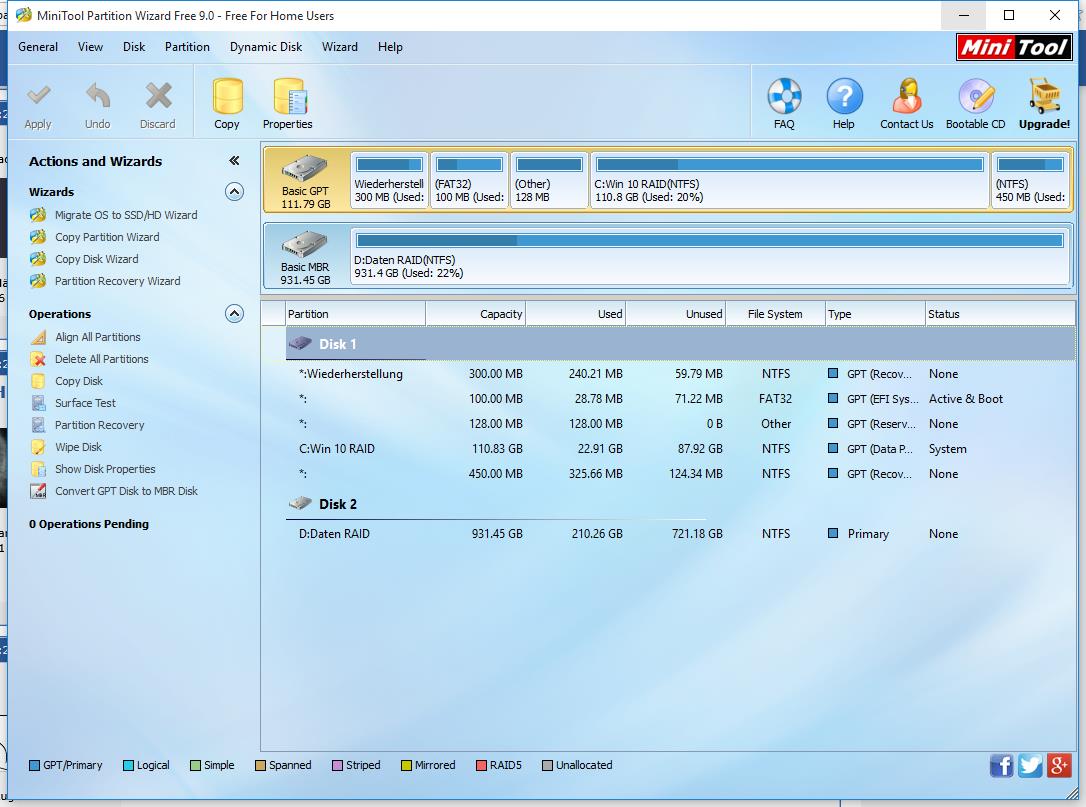Click Copy Disk in Operations
Image resolution: width=1086 pixels, height=807 pixels.
click(x=79, y=381)
